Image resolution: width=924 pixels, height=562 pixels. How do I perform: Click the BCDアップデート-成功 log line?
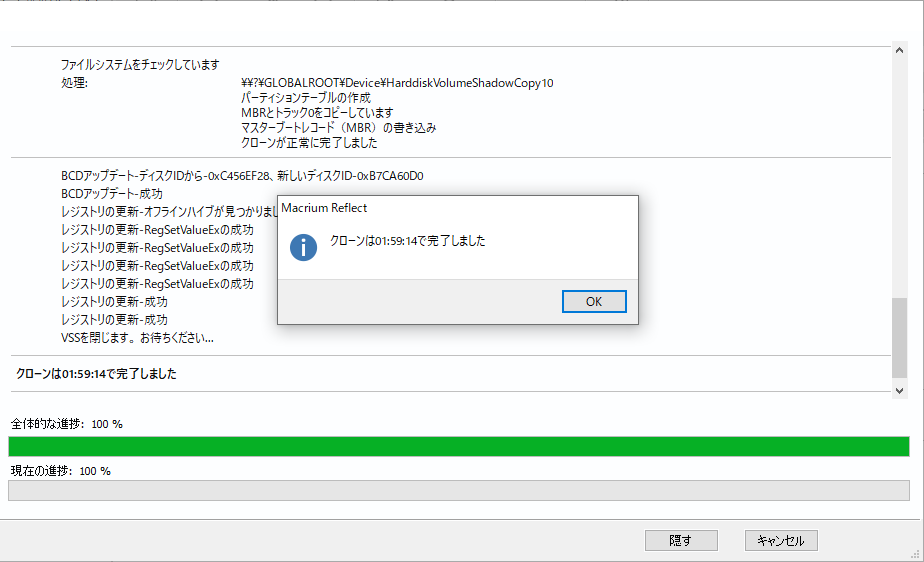112,194
